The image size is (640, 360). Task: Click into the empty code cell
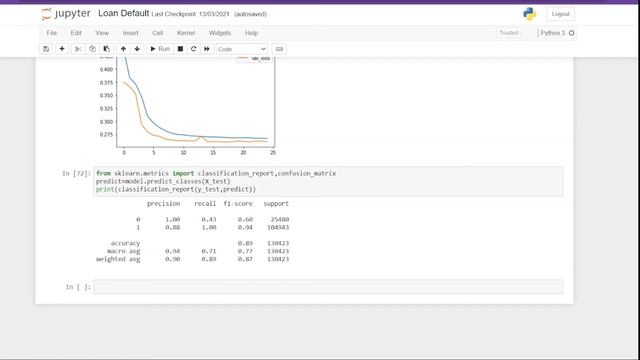pyautogui.click(x=328, y=287)
